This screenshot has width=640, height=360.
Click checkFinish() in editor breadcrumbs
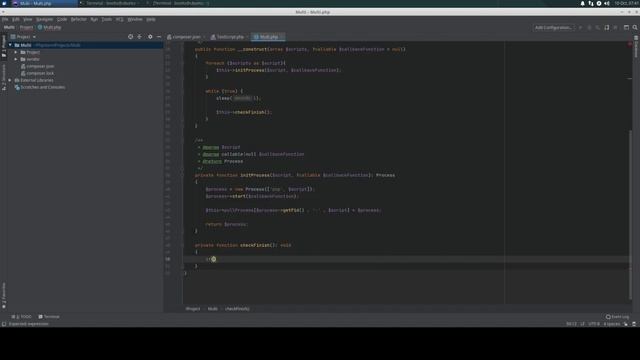[x=237, y=309]
